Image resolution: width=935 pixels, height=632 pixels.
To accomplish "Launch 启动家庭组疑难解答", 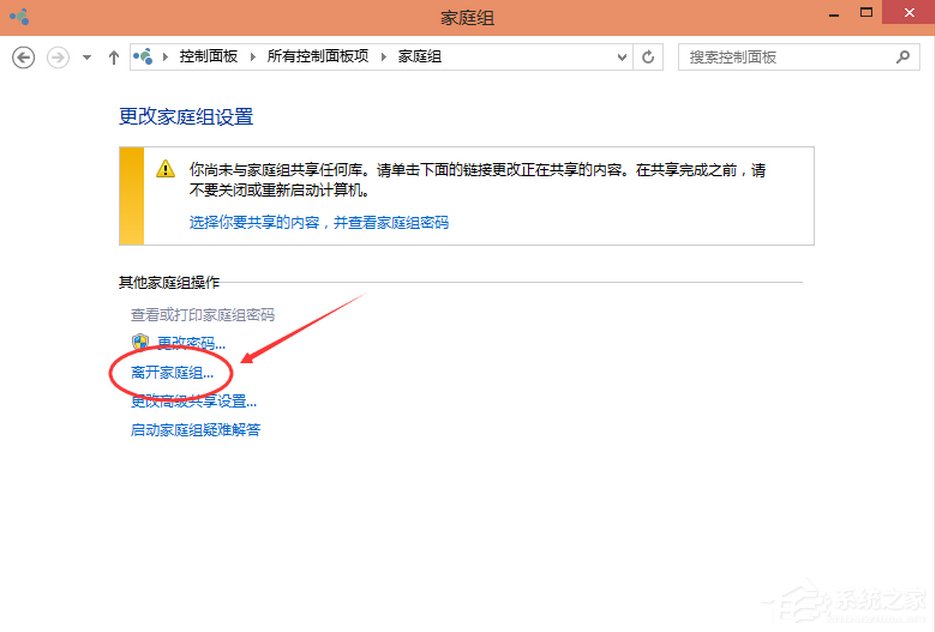I will pyautogui.click(x=195, y=428).
